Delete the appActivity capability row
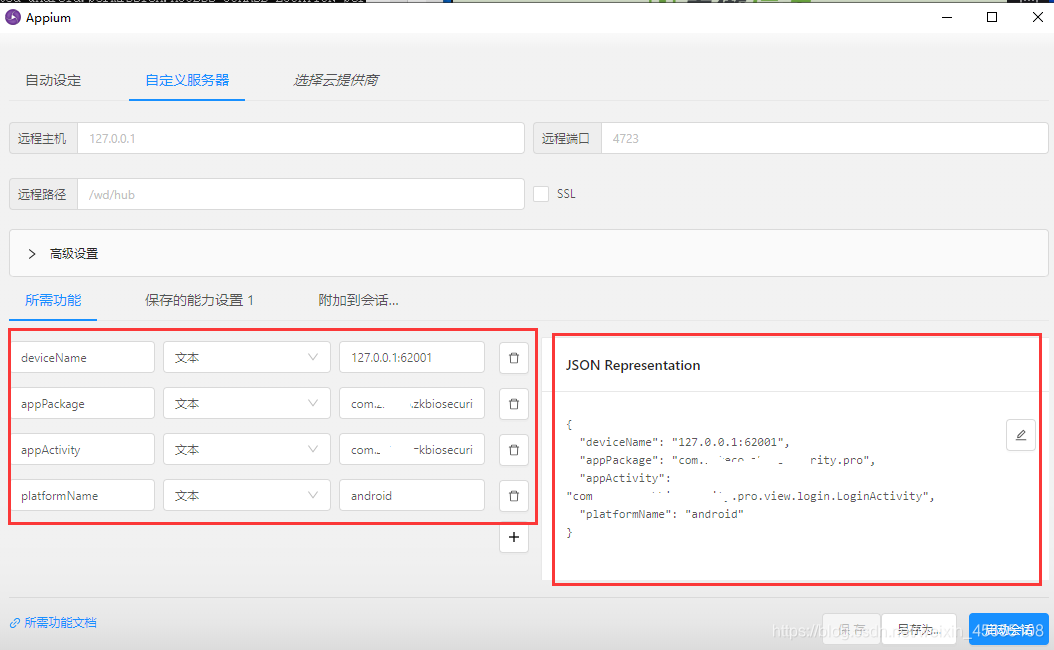The width and height of the screenshot is (1054, 650). 514,450
